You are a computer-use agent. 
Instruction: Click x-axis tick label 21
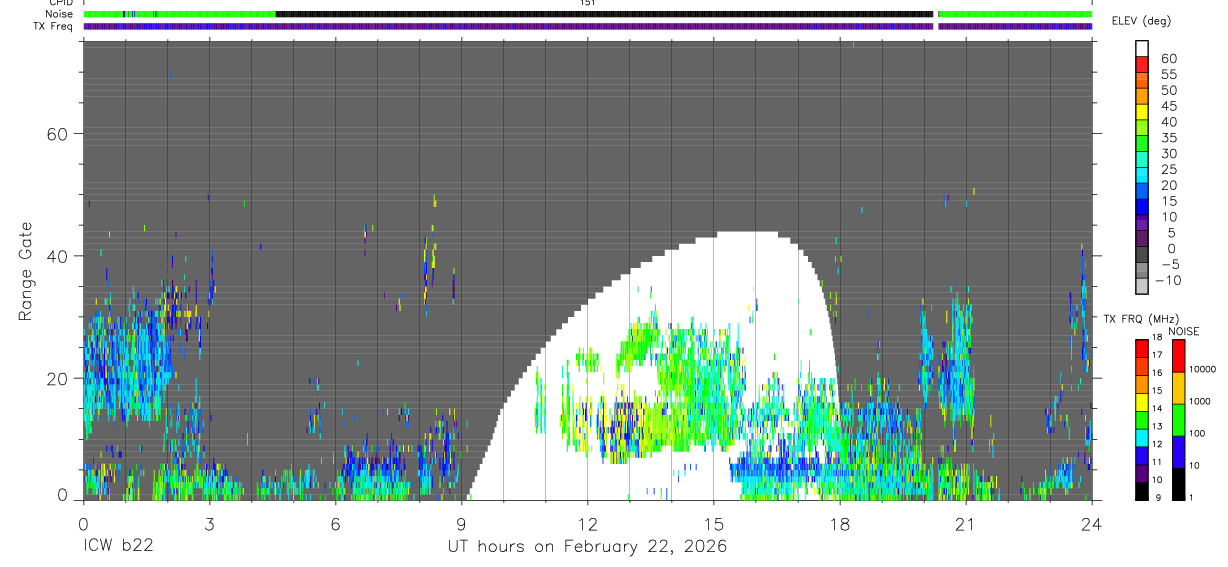coord(965,524)
